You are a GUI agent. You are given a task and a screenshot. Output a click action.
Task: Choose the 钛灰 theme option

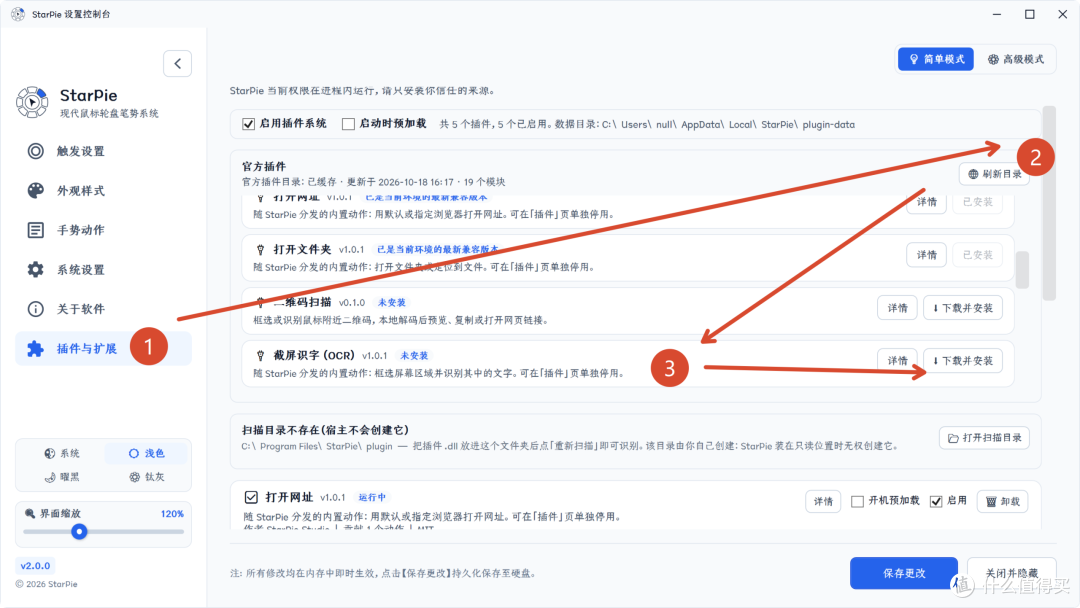[146, 476]
